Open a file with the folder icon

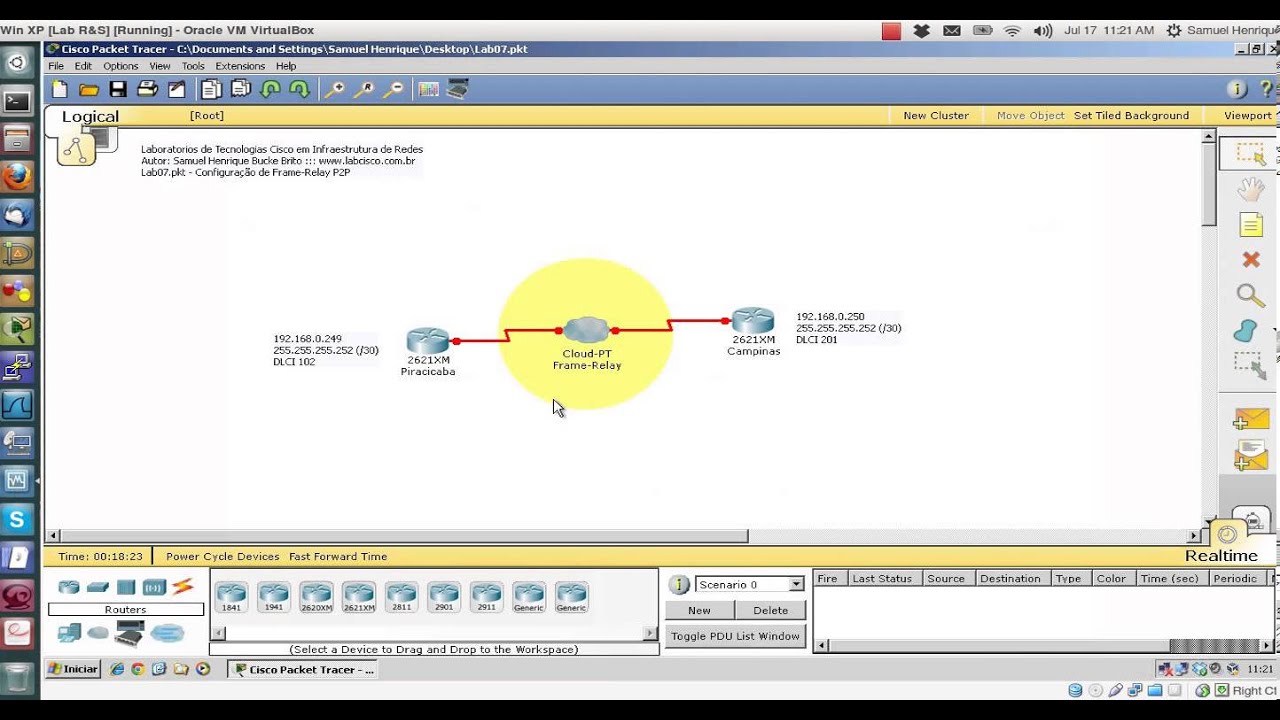click(x=89, y=89)
